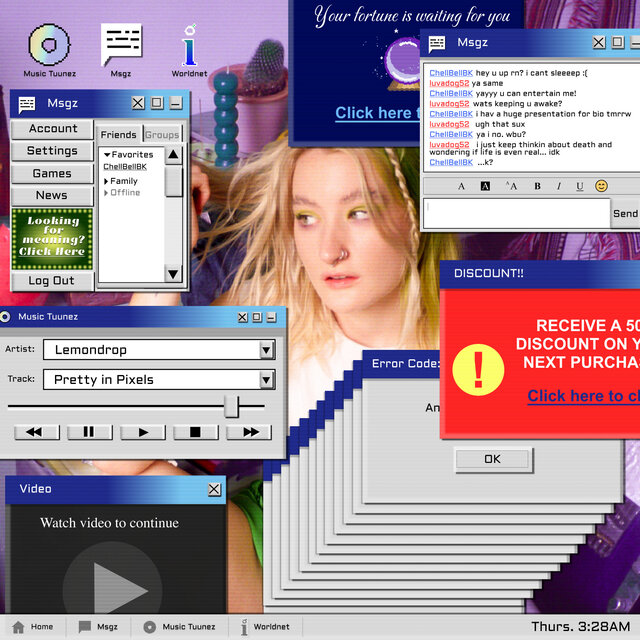Screen dimensions: 640x640
Task: Collapse the Favorites group
Action: [107, 155]
